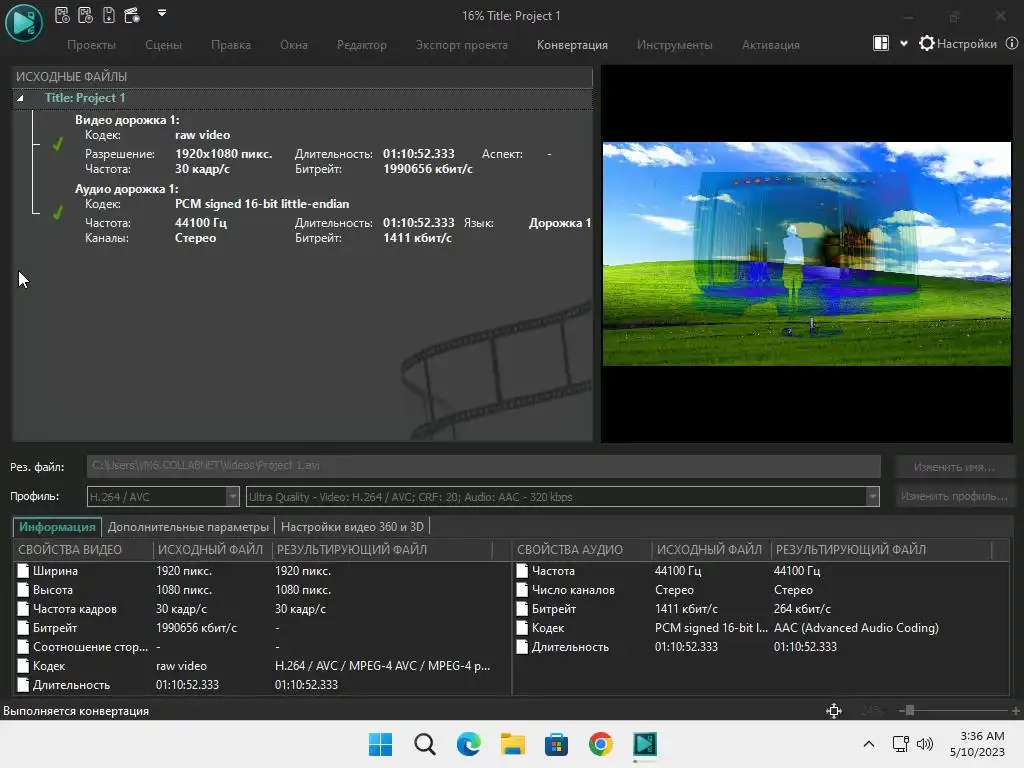Click the СВОЙСТВА ВИДЕО column header
This screenshot has height=768, width=1024.
click(x=83, y=550)
